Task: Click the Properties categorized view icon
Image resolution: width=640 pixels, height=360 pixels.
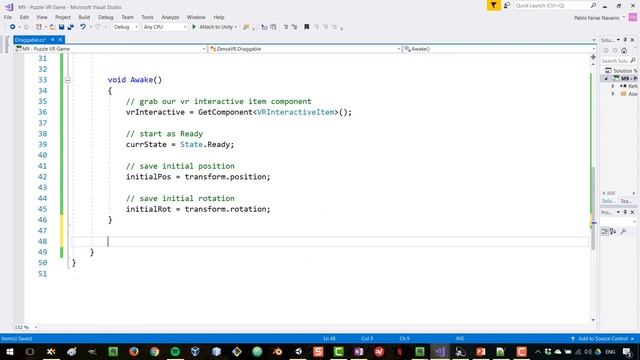Action: point(604,231)
